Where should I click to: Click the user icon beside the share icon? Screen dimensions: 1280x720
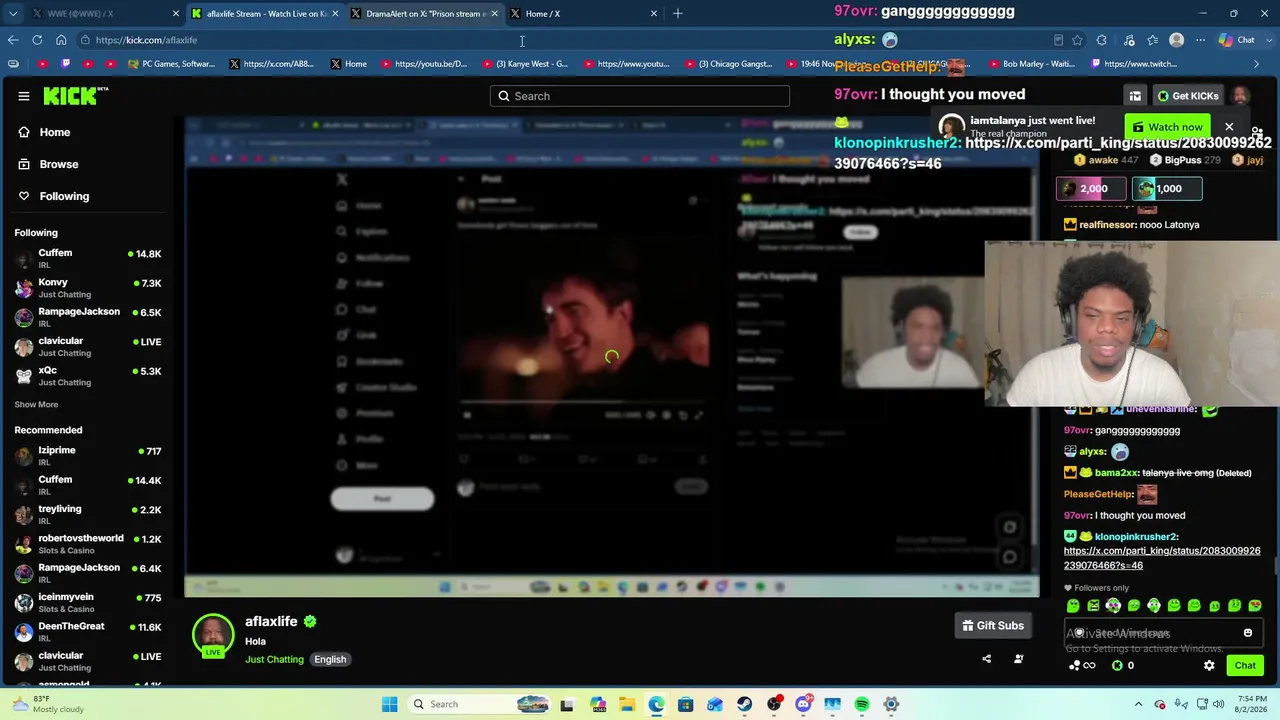click(1018, 659)
